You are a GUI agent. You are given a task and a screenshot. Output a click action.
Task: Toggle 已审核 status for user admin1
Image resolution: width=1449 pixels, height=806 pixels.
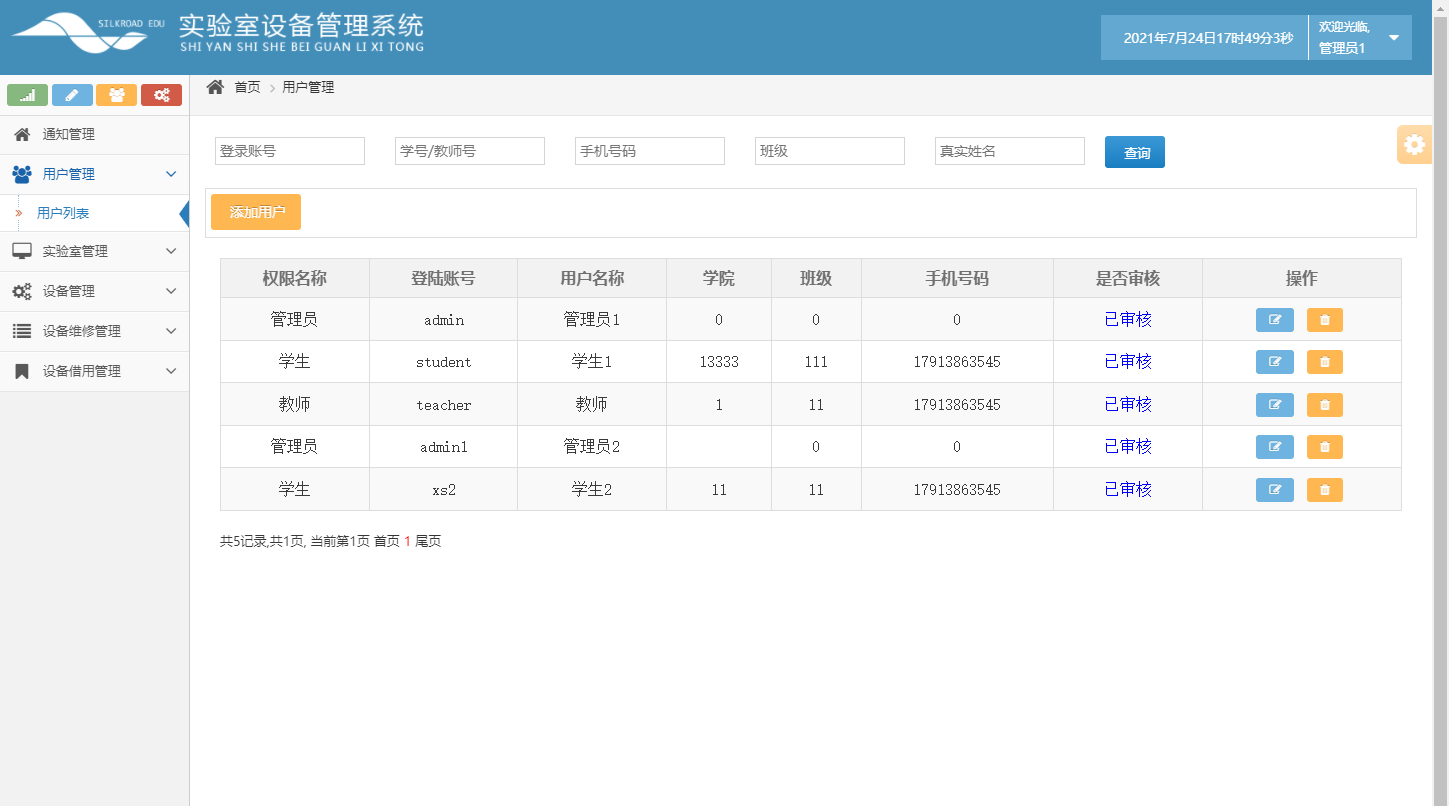1127,446
